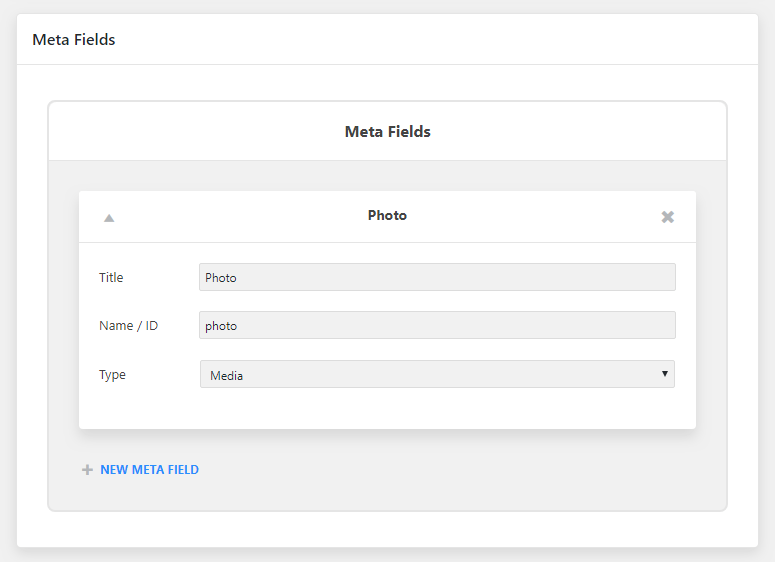Click the top-left Meta Fields panel title
The width and height of the screenshot is (775, 562).
[74, 40]
